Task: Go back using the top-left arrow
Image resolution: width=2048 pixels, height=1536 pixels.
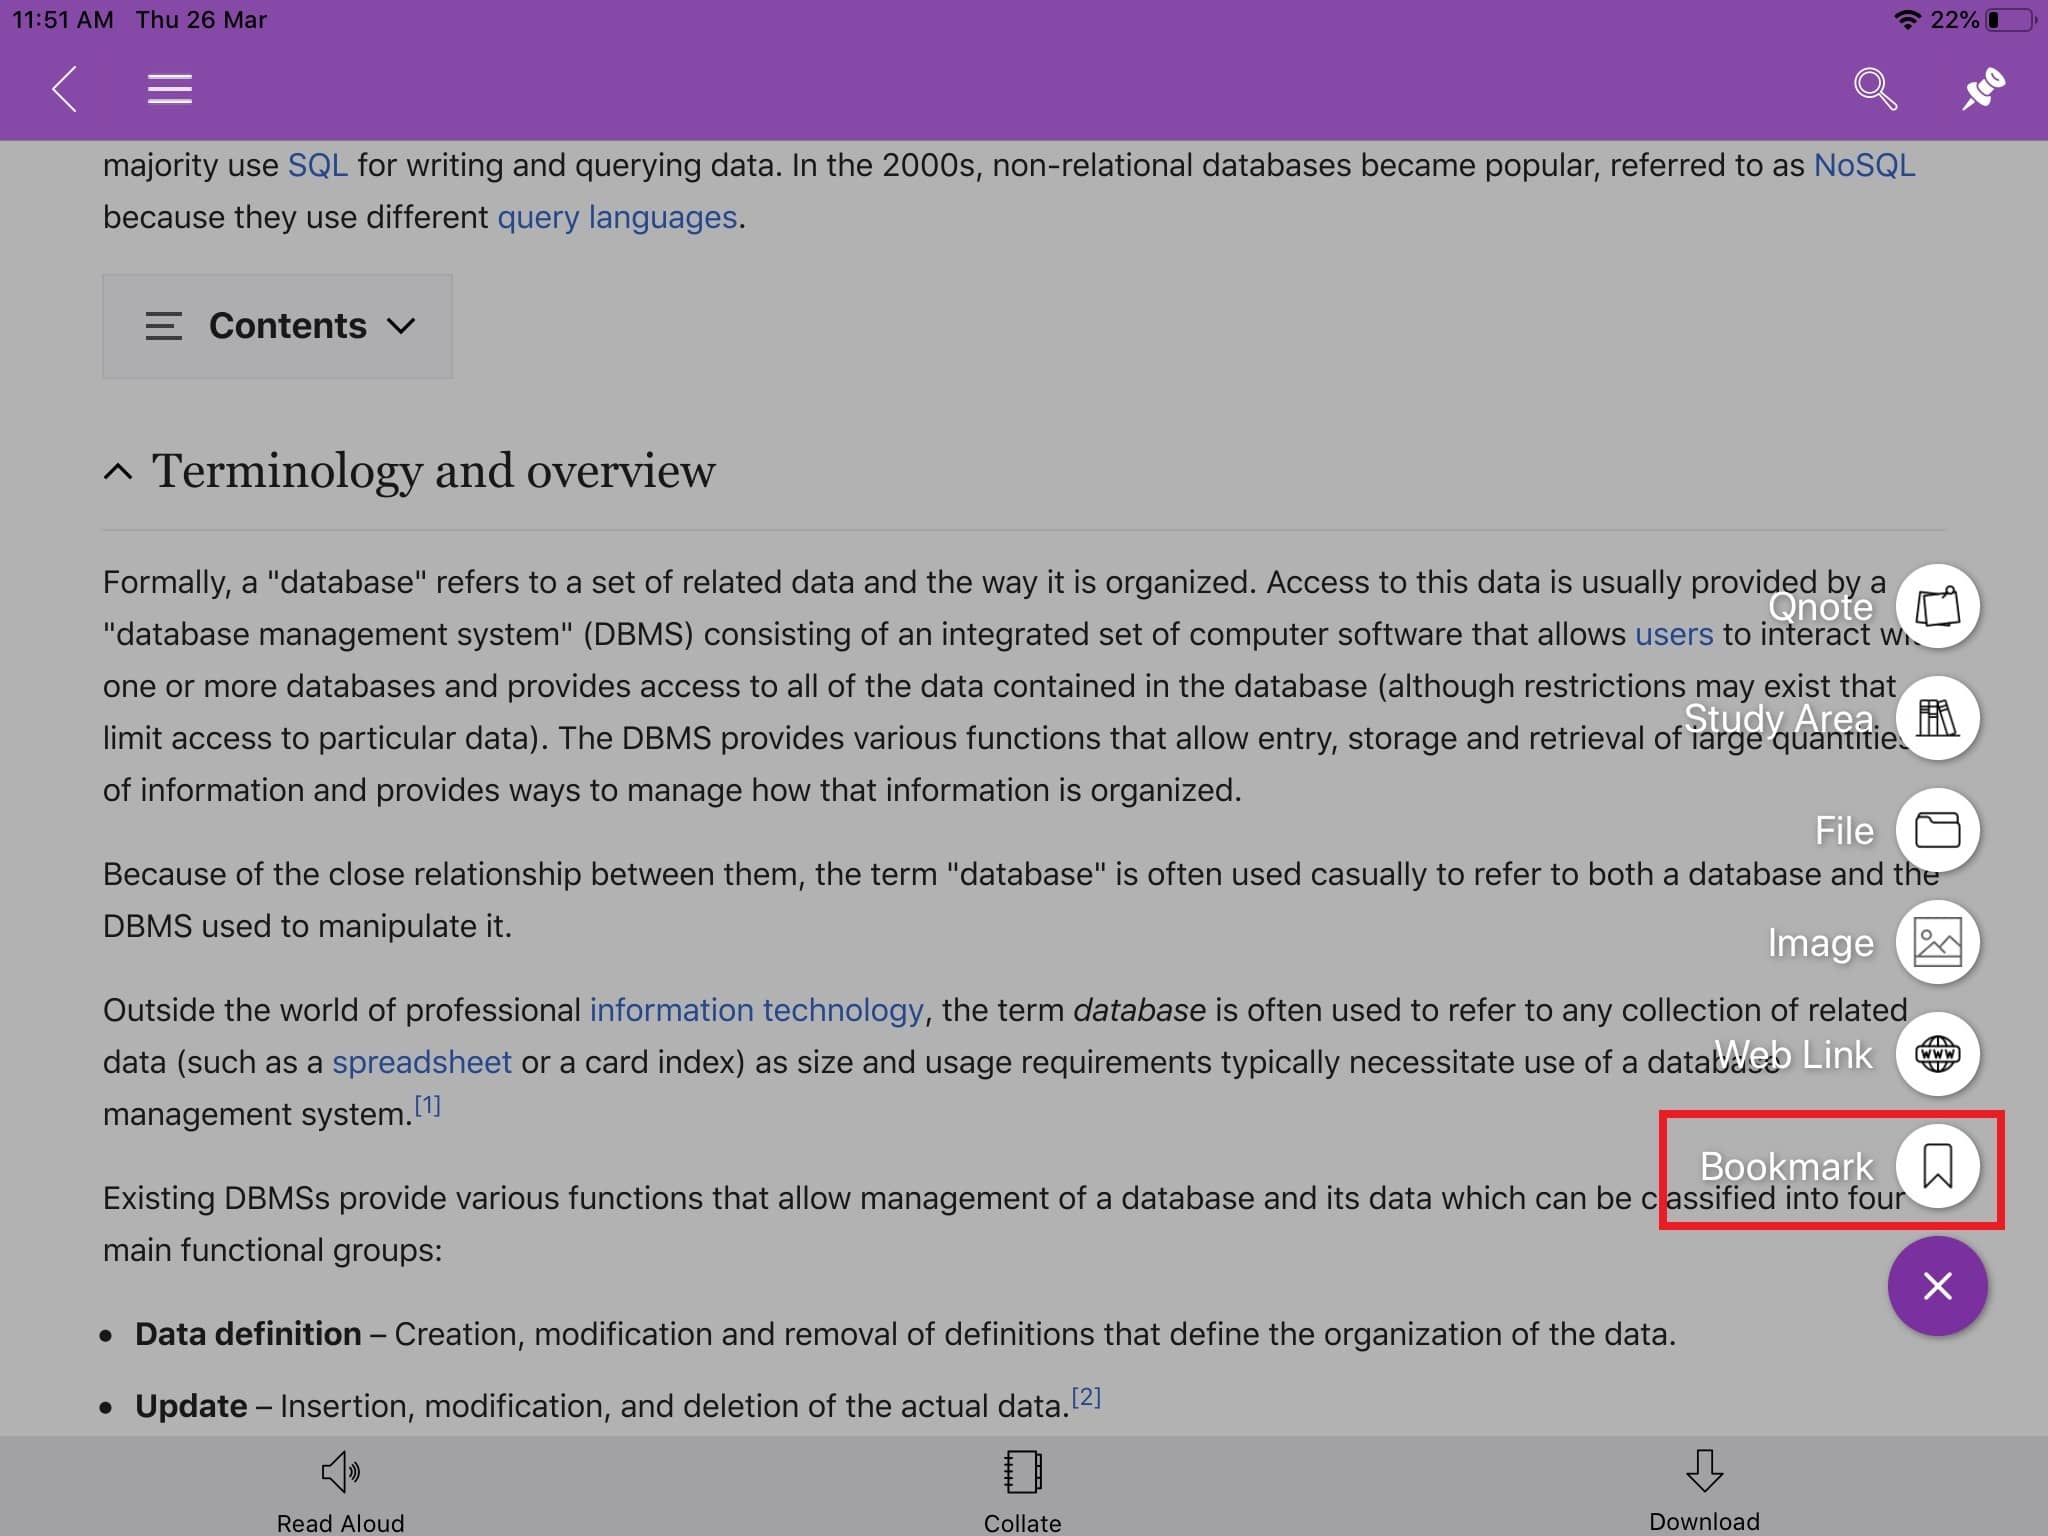Action: pos(65,89)
